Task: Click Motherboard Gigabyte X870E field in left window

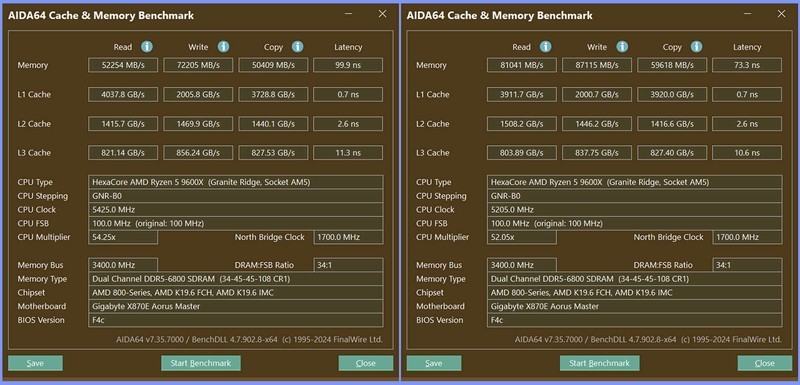Action: click(x=236, y=306)
